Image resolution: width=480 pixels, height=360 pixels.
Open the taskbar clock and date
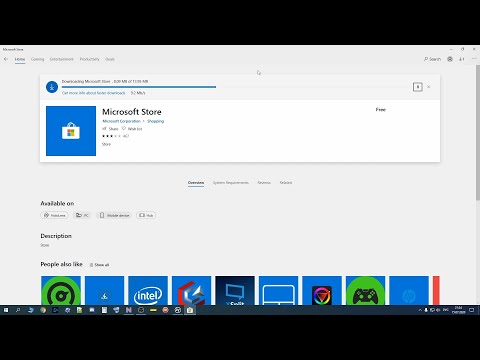coord(458,310)
